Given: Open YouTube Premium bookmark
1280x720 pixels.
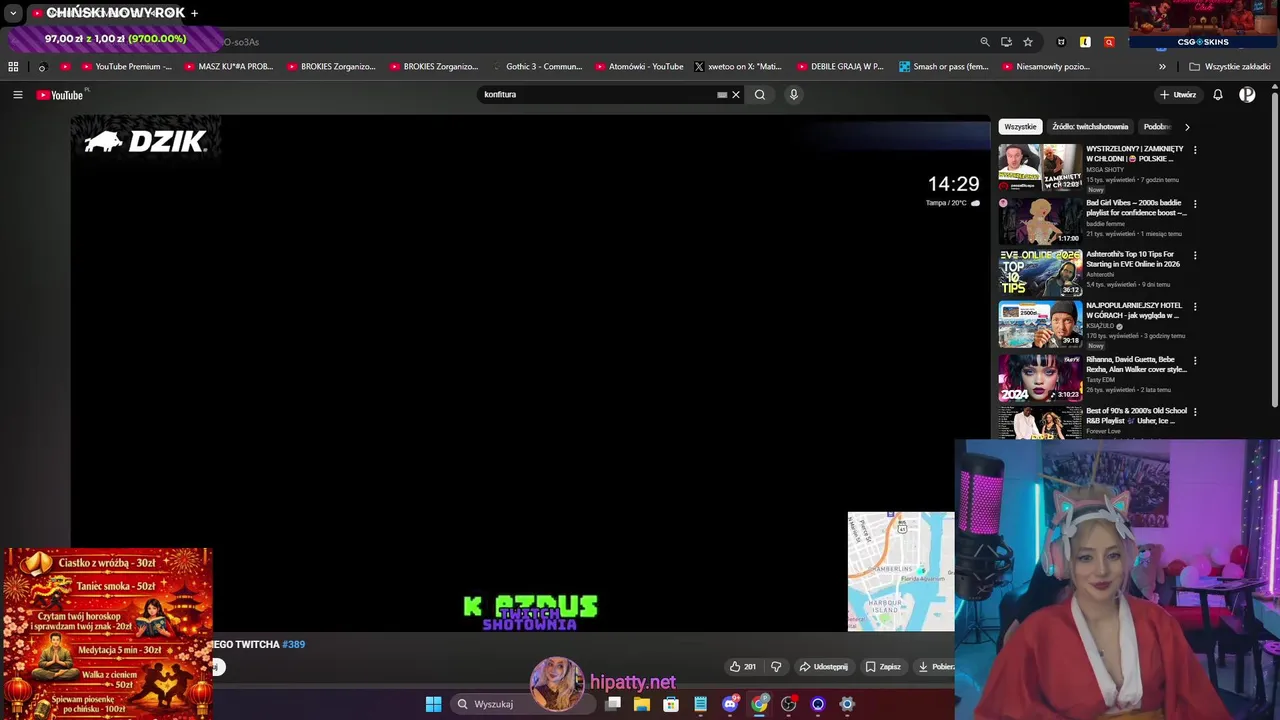Looking at the screenshot, I should [x=126, y=67].
